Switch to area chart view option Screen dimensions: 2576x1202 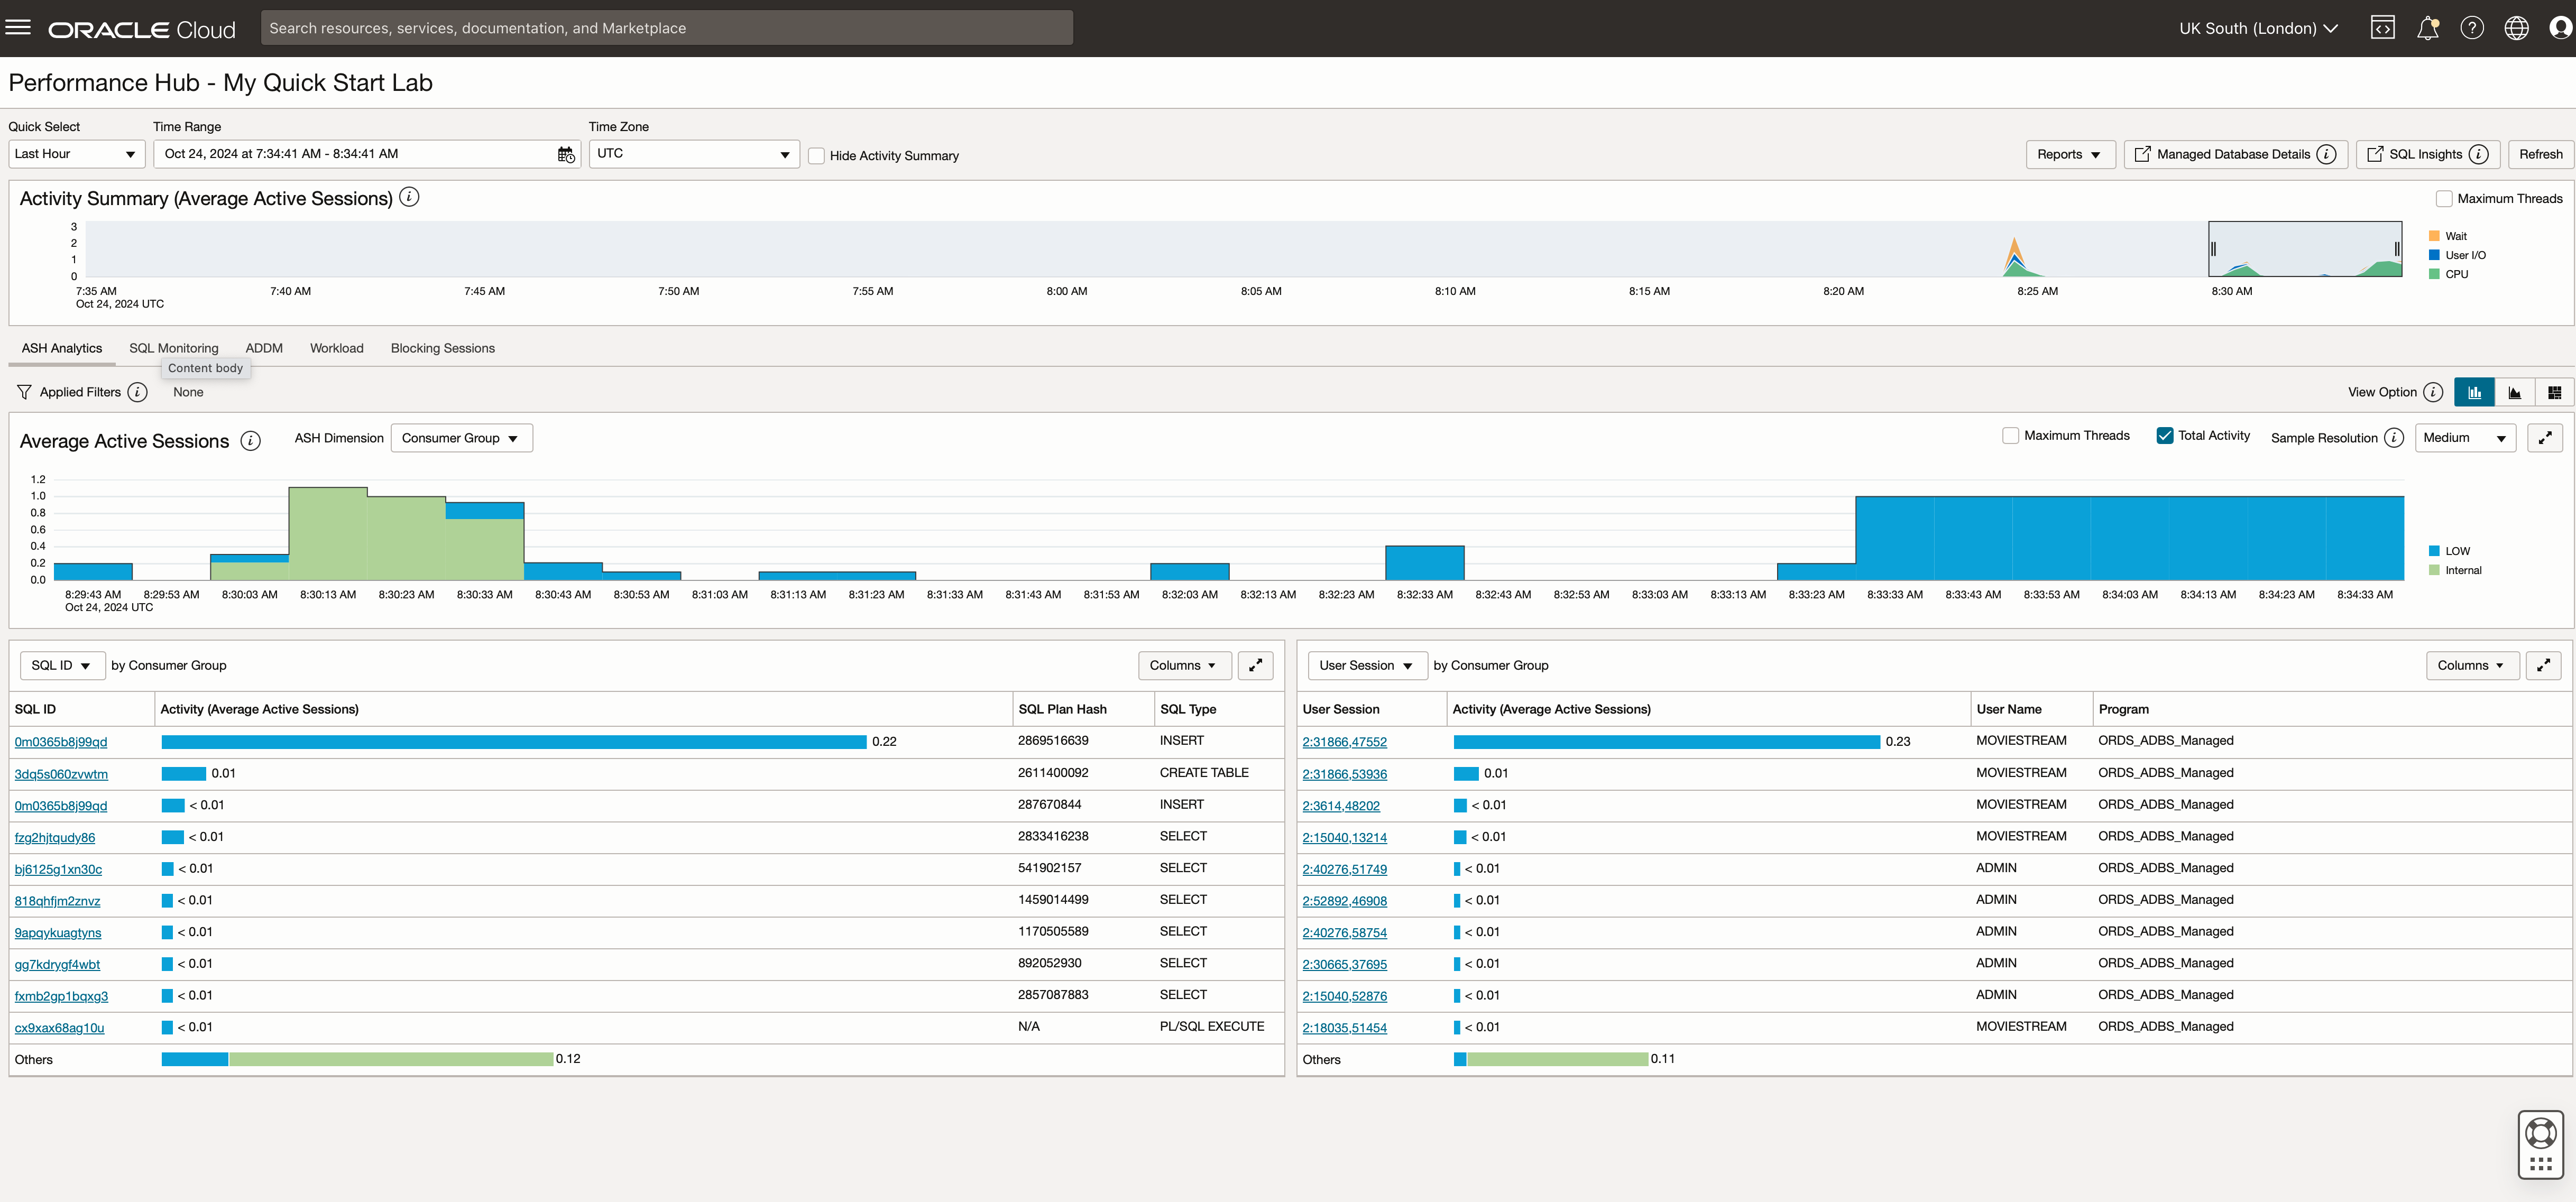point(2514,392)
